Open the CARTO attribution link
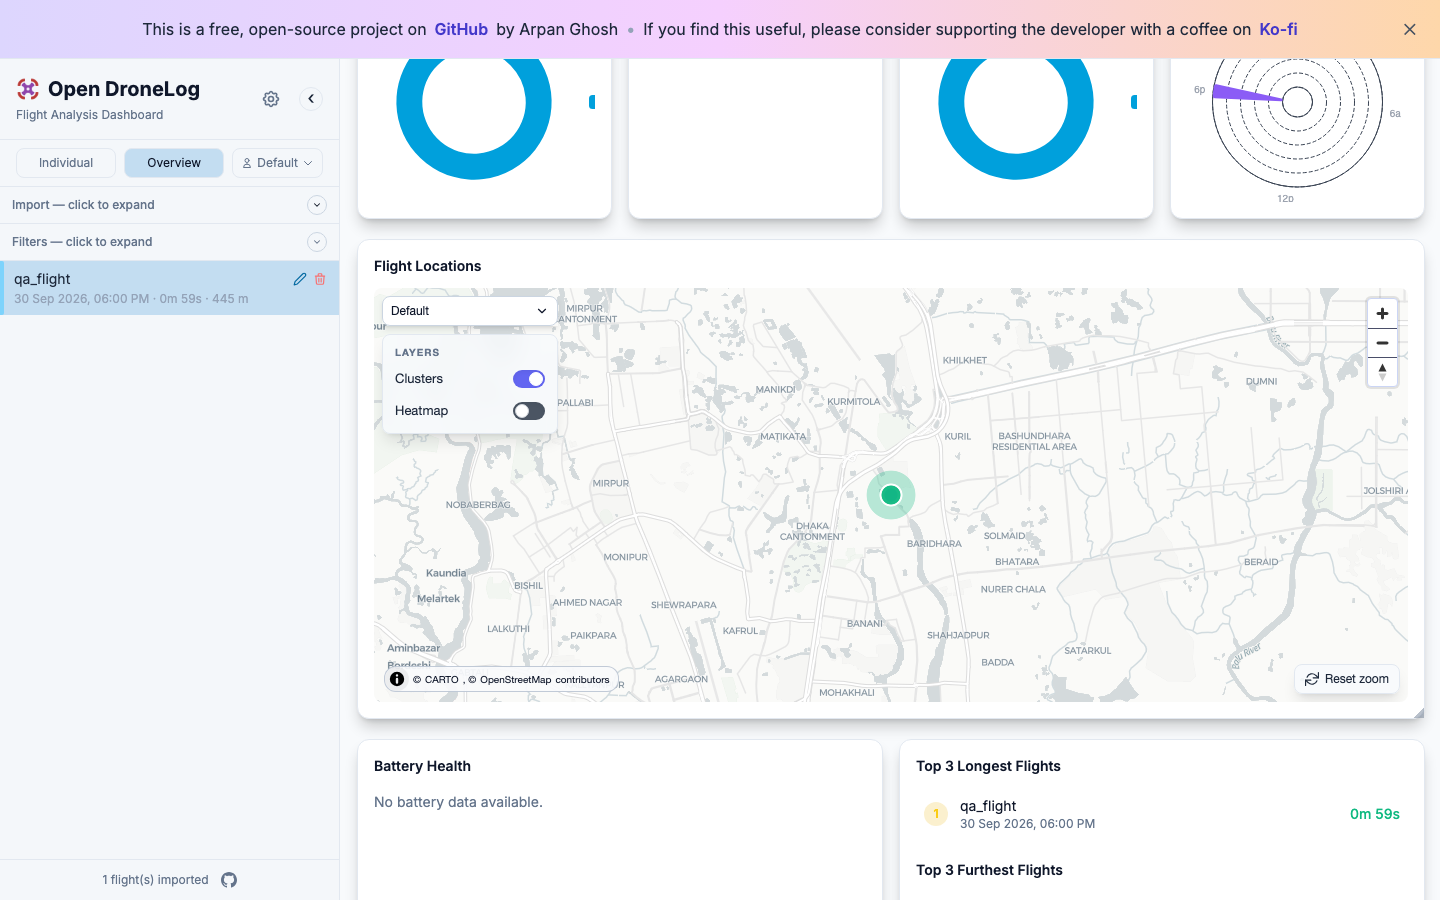1440x900 pixels. (x=436, y=680)
